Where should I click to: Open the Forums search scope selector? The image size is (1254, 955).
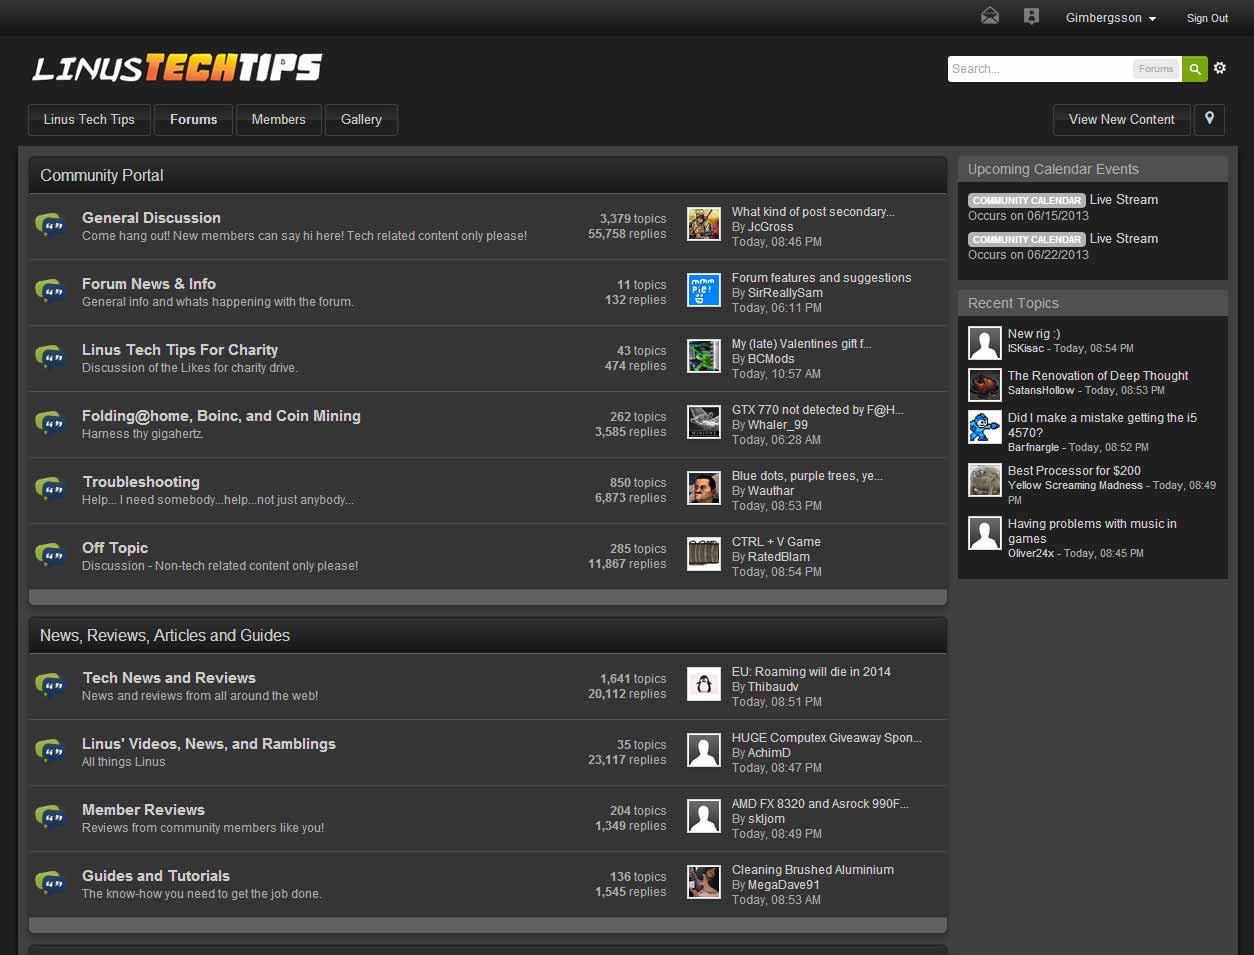point(1155,69)
